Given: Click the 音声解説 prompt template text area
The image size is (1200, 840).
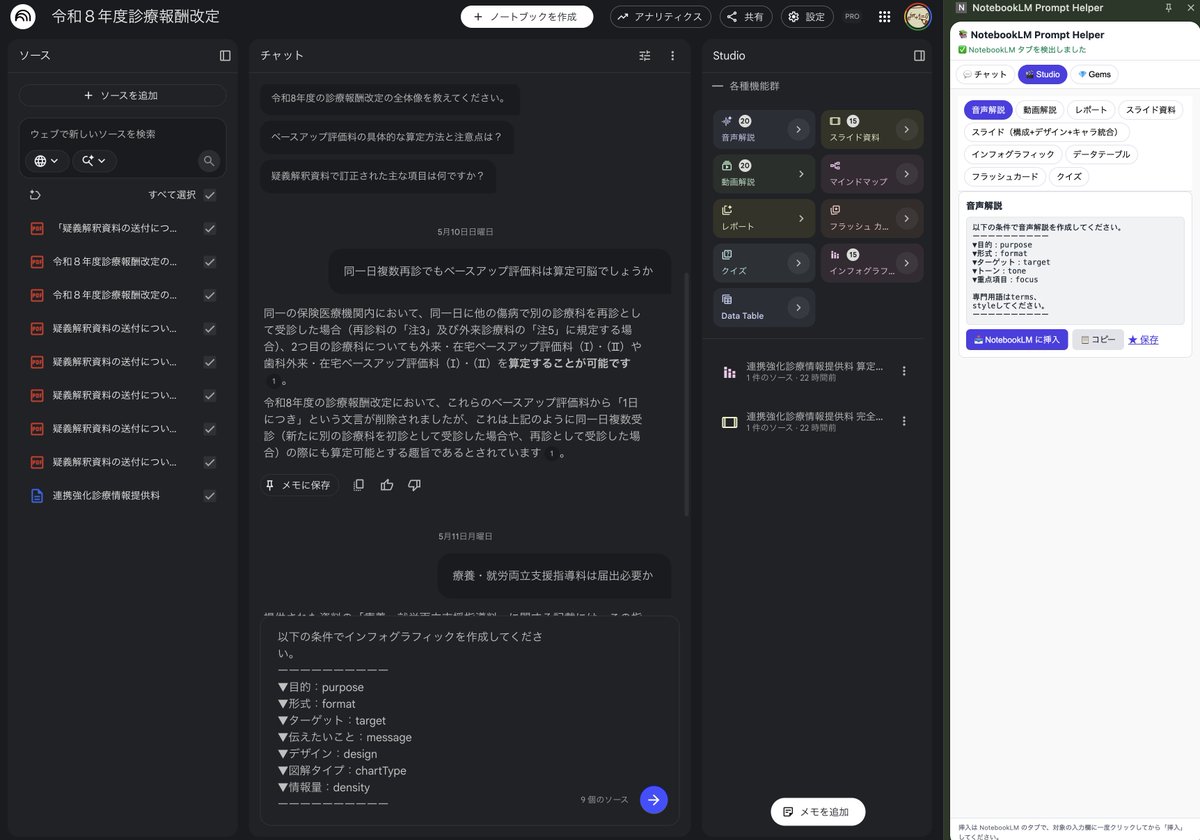Looking at the screenshot, I should point(1075,270).
